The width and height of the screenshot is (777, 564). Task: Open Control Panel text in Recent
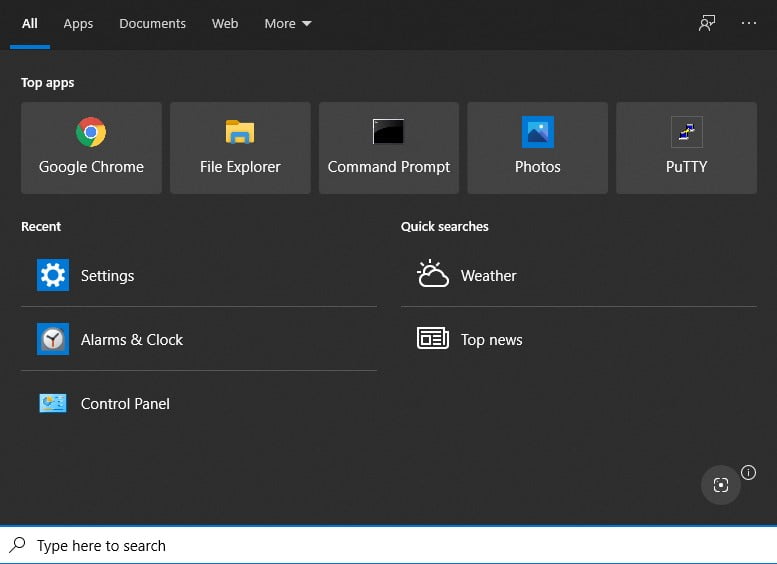tap(125, 403)
